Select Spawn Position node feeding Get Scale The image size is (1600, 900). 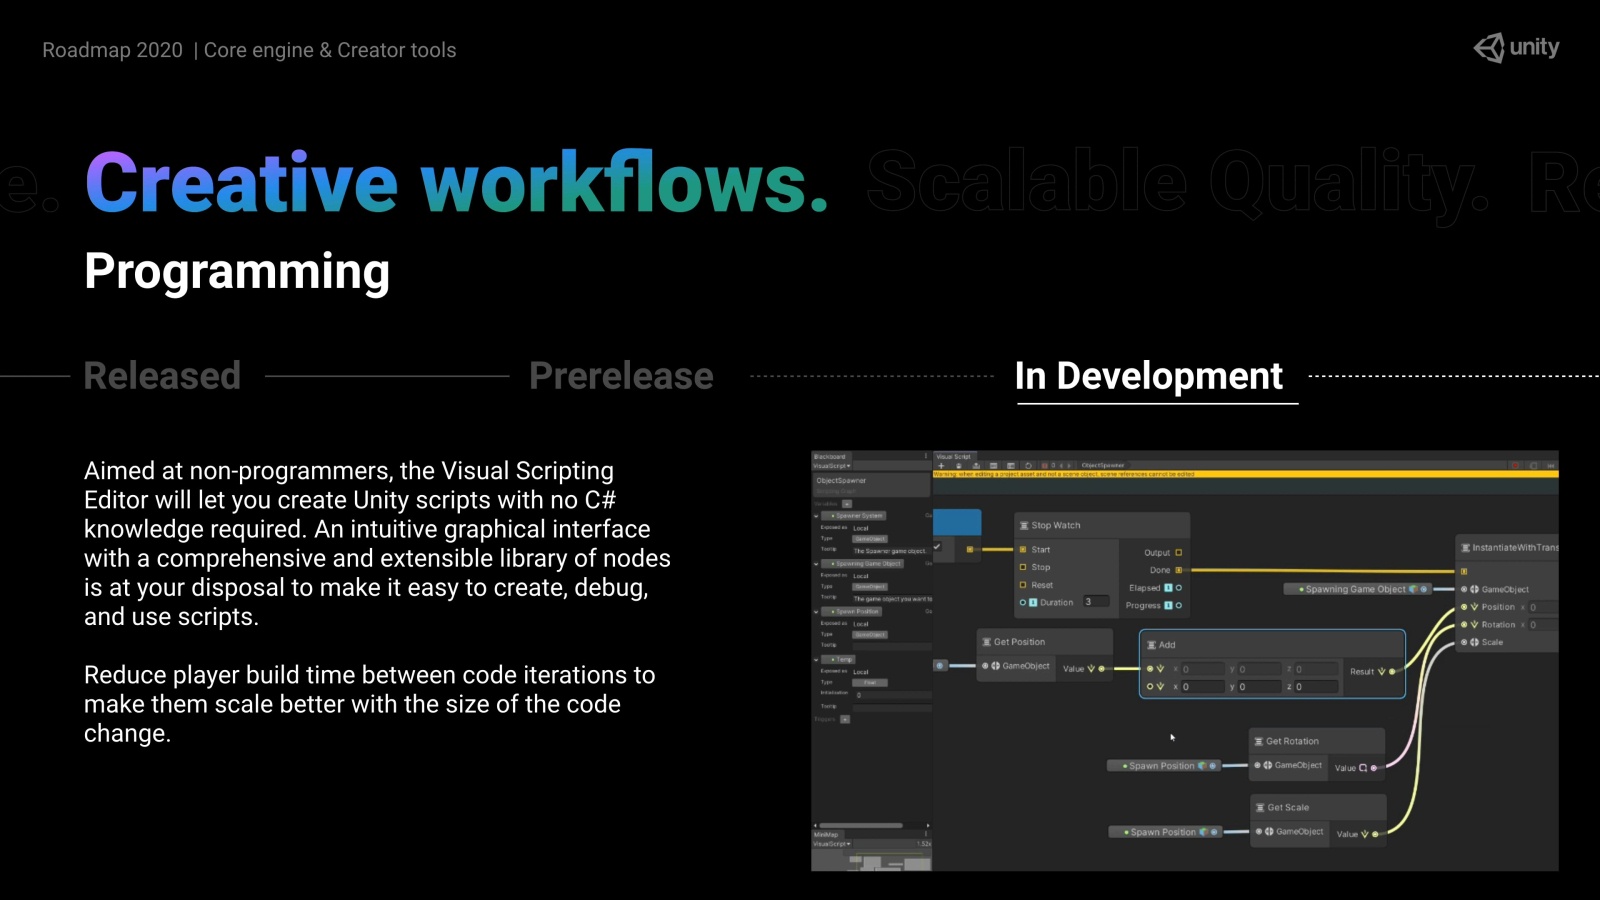(x=1165, y=832)
